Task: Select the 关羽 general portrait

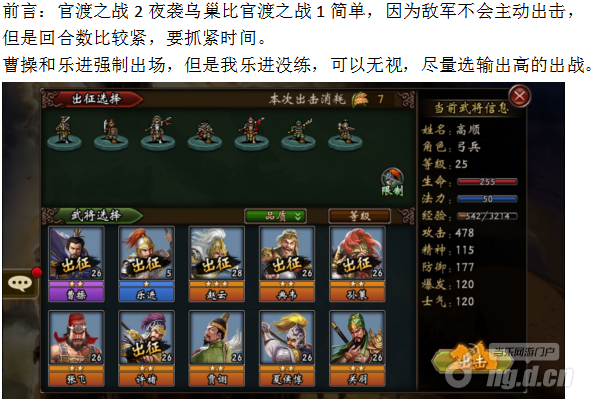Action: (x=357, y=348)
